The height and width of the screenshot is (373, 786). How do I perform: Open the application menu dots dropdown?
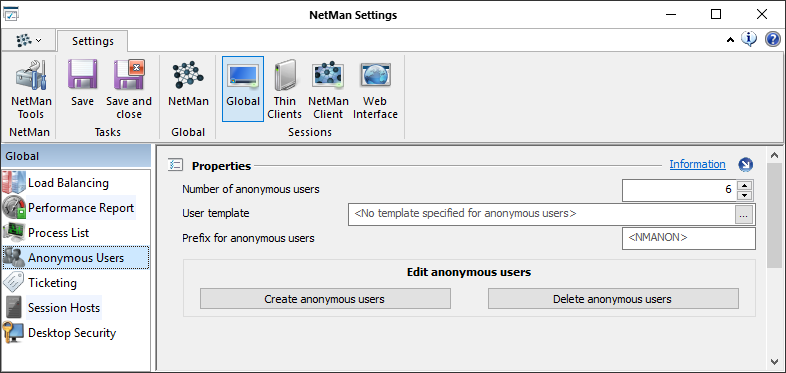pyautogui.click(x=29, y=40)
